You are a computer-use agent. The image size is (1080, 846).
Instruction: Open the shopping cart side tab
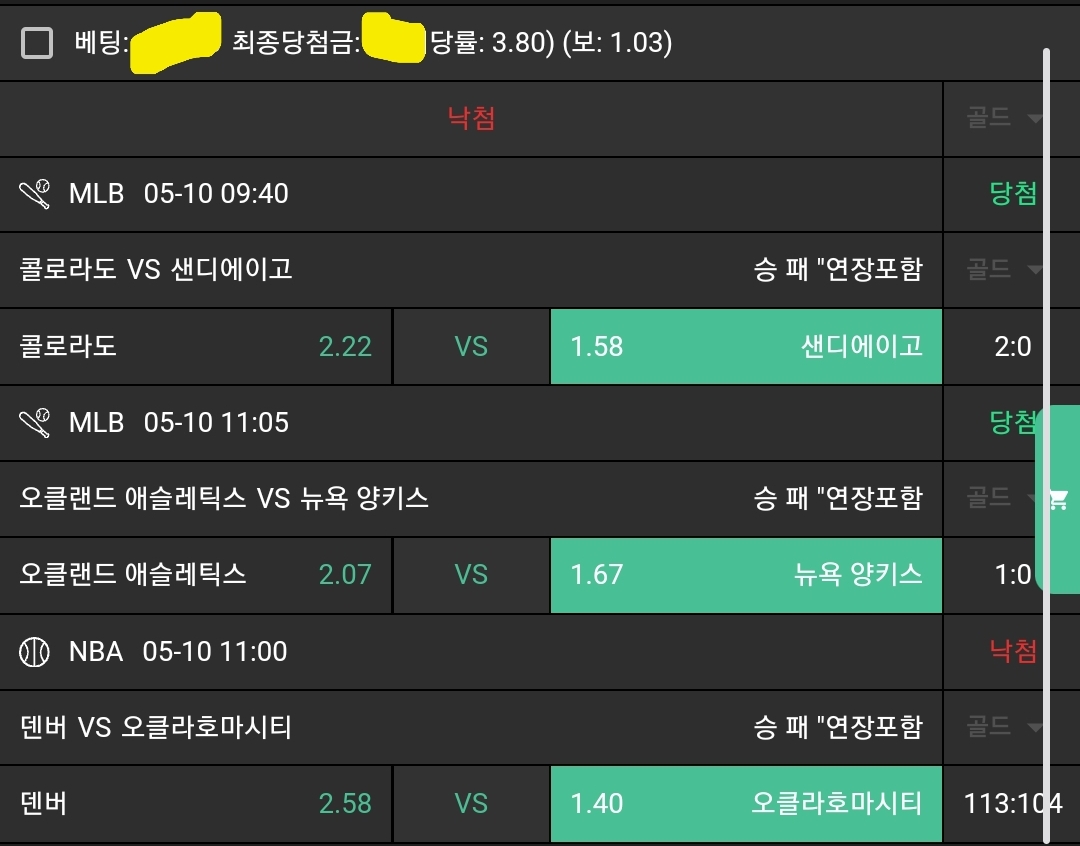click(x=1058, y=499)
